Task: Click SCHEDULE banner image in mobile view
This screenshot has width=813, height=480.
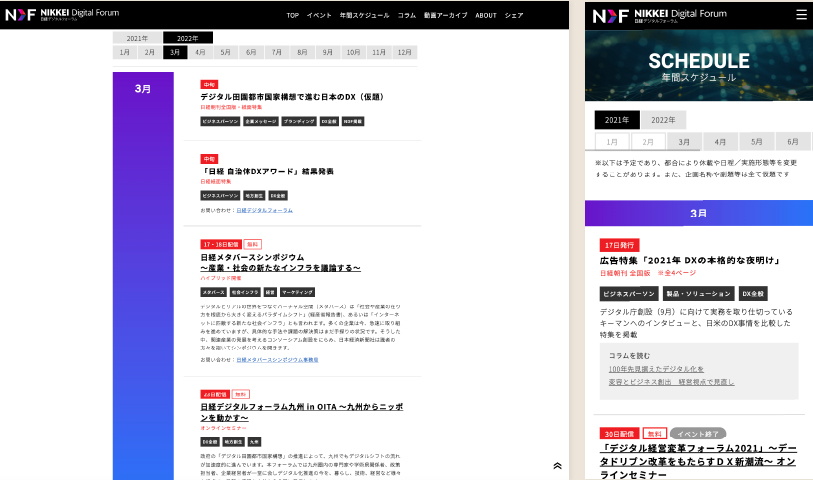Action: (699, 65)
